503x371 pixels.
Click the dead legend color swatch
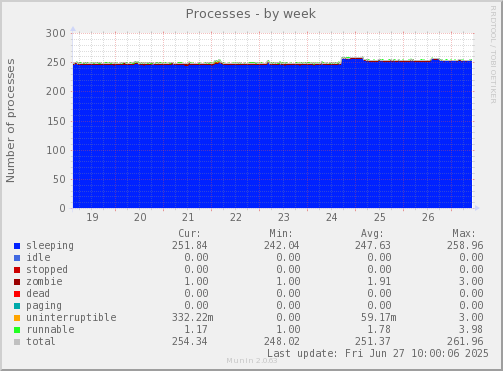(x=17, y=294)
